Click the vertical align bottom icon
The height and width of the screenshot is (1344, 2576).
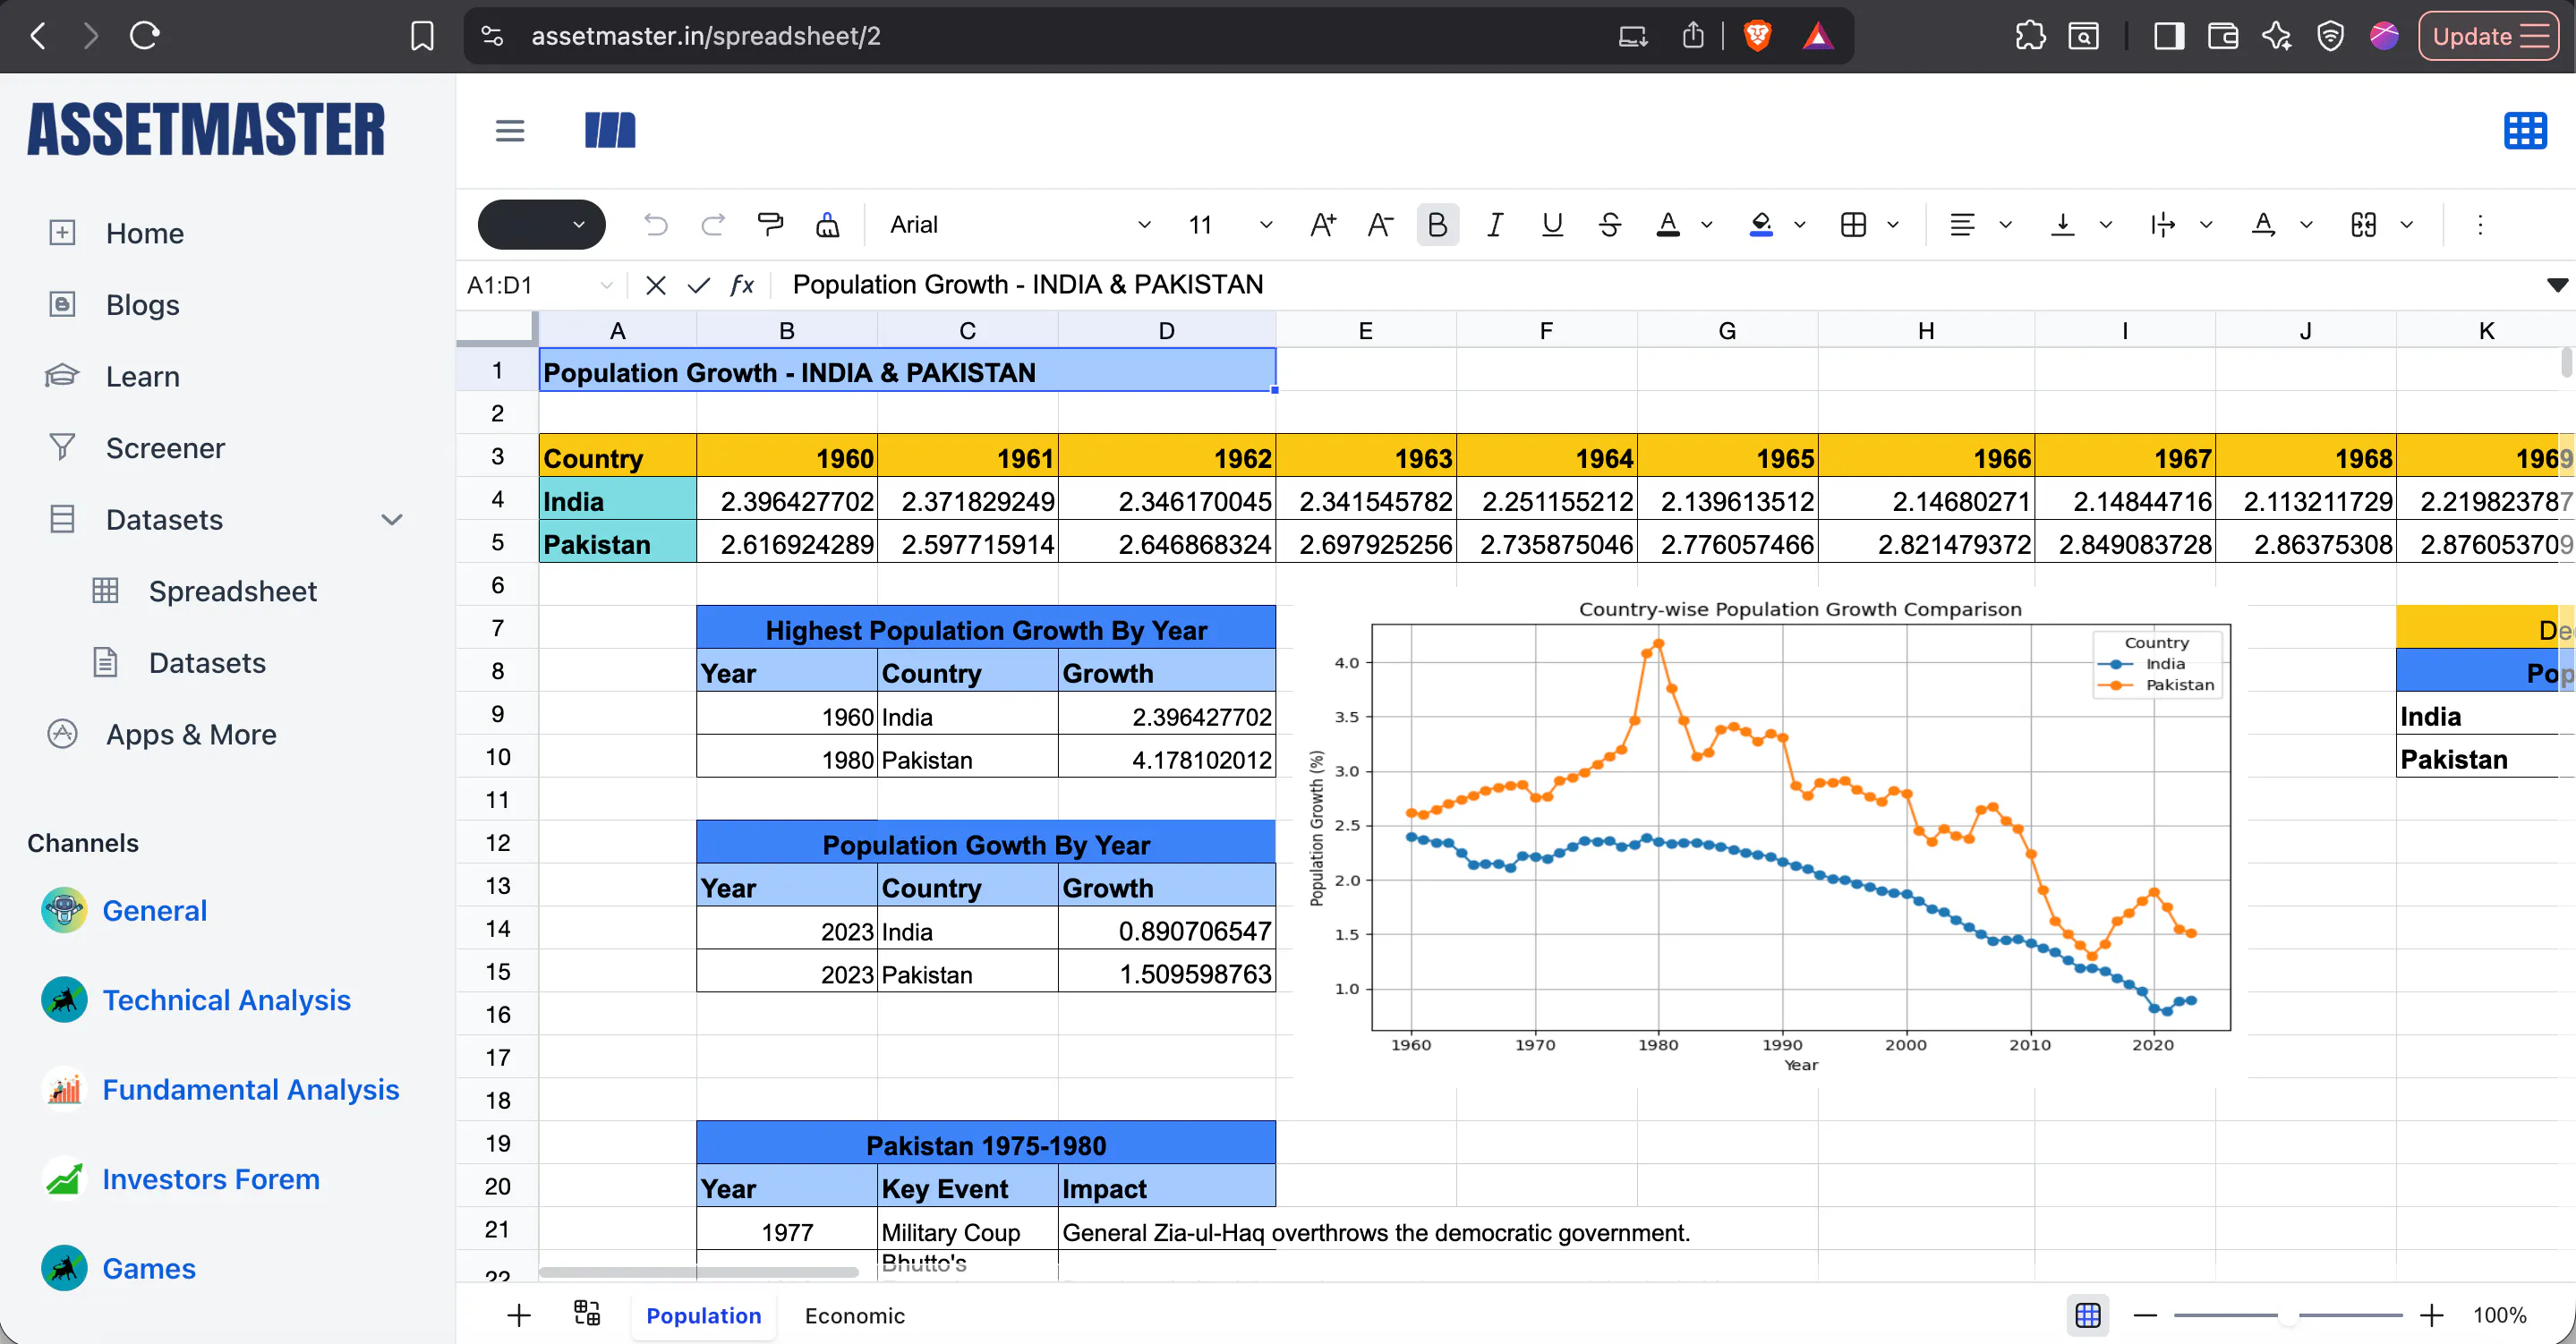[2062, 225]
